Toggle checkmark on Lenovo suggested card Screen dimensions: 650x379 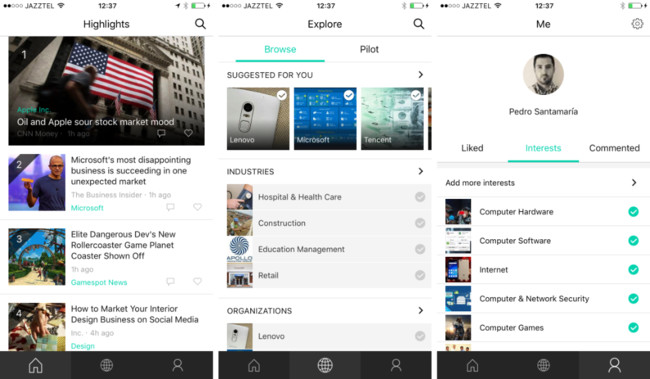pyautogui.click(x=282, y=95)
